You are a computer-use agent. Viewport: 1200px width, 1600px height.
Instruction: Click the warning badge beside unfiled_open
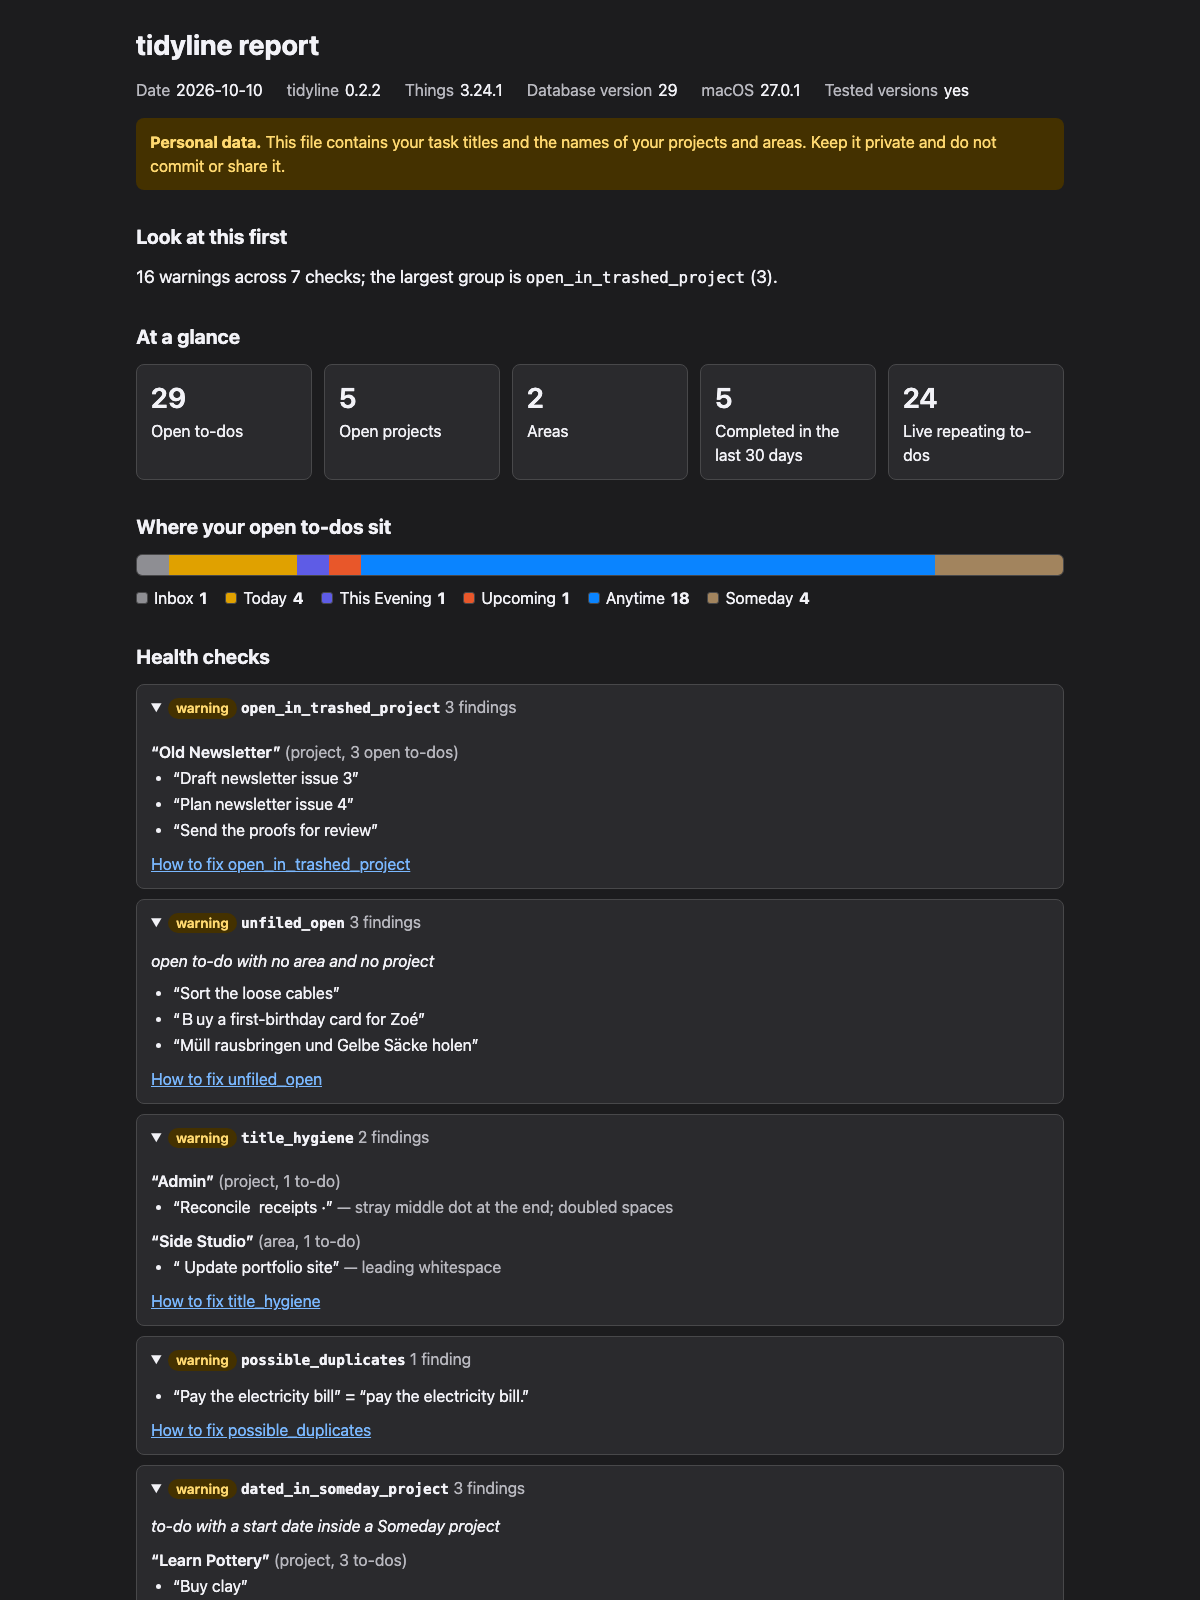[x=202, y=923]
